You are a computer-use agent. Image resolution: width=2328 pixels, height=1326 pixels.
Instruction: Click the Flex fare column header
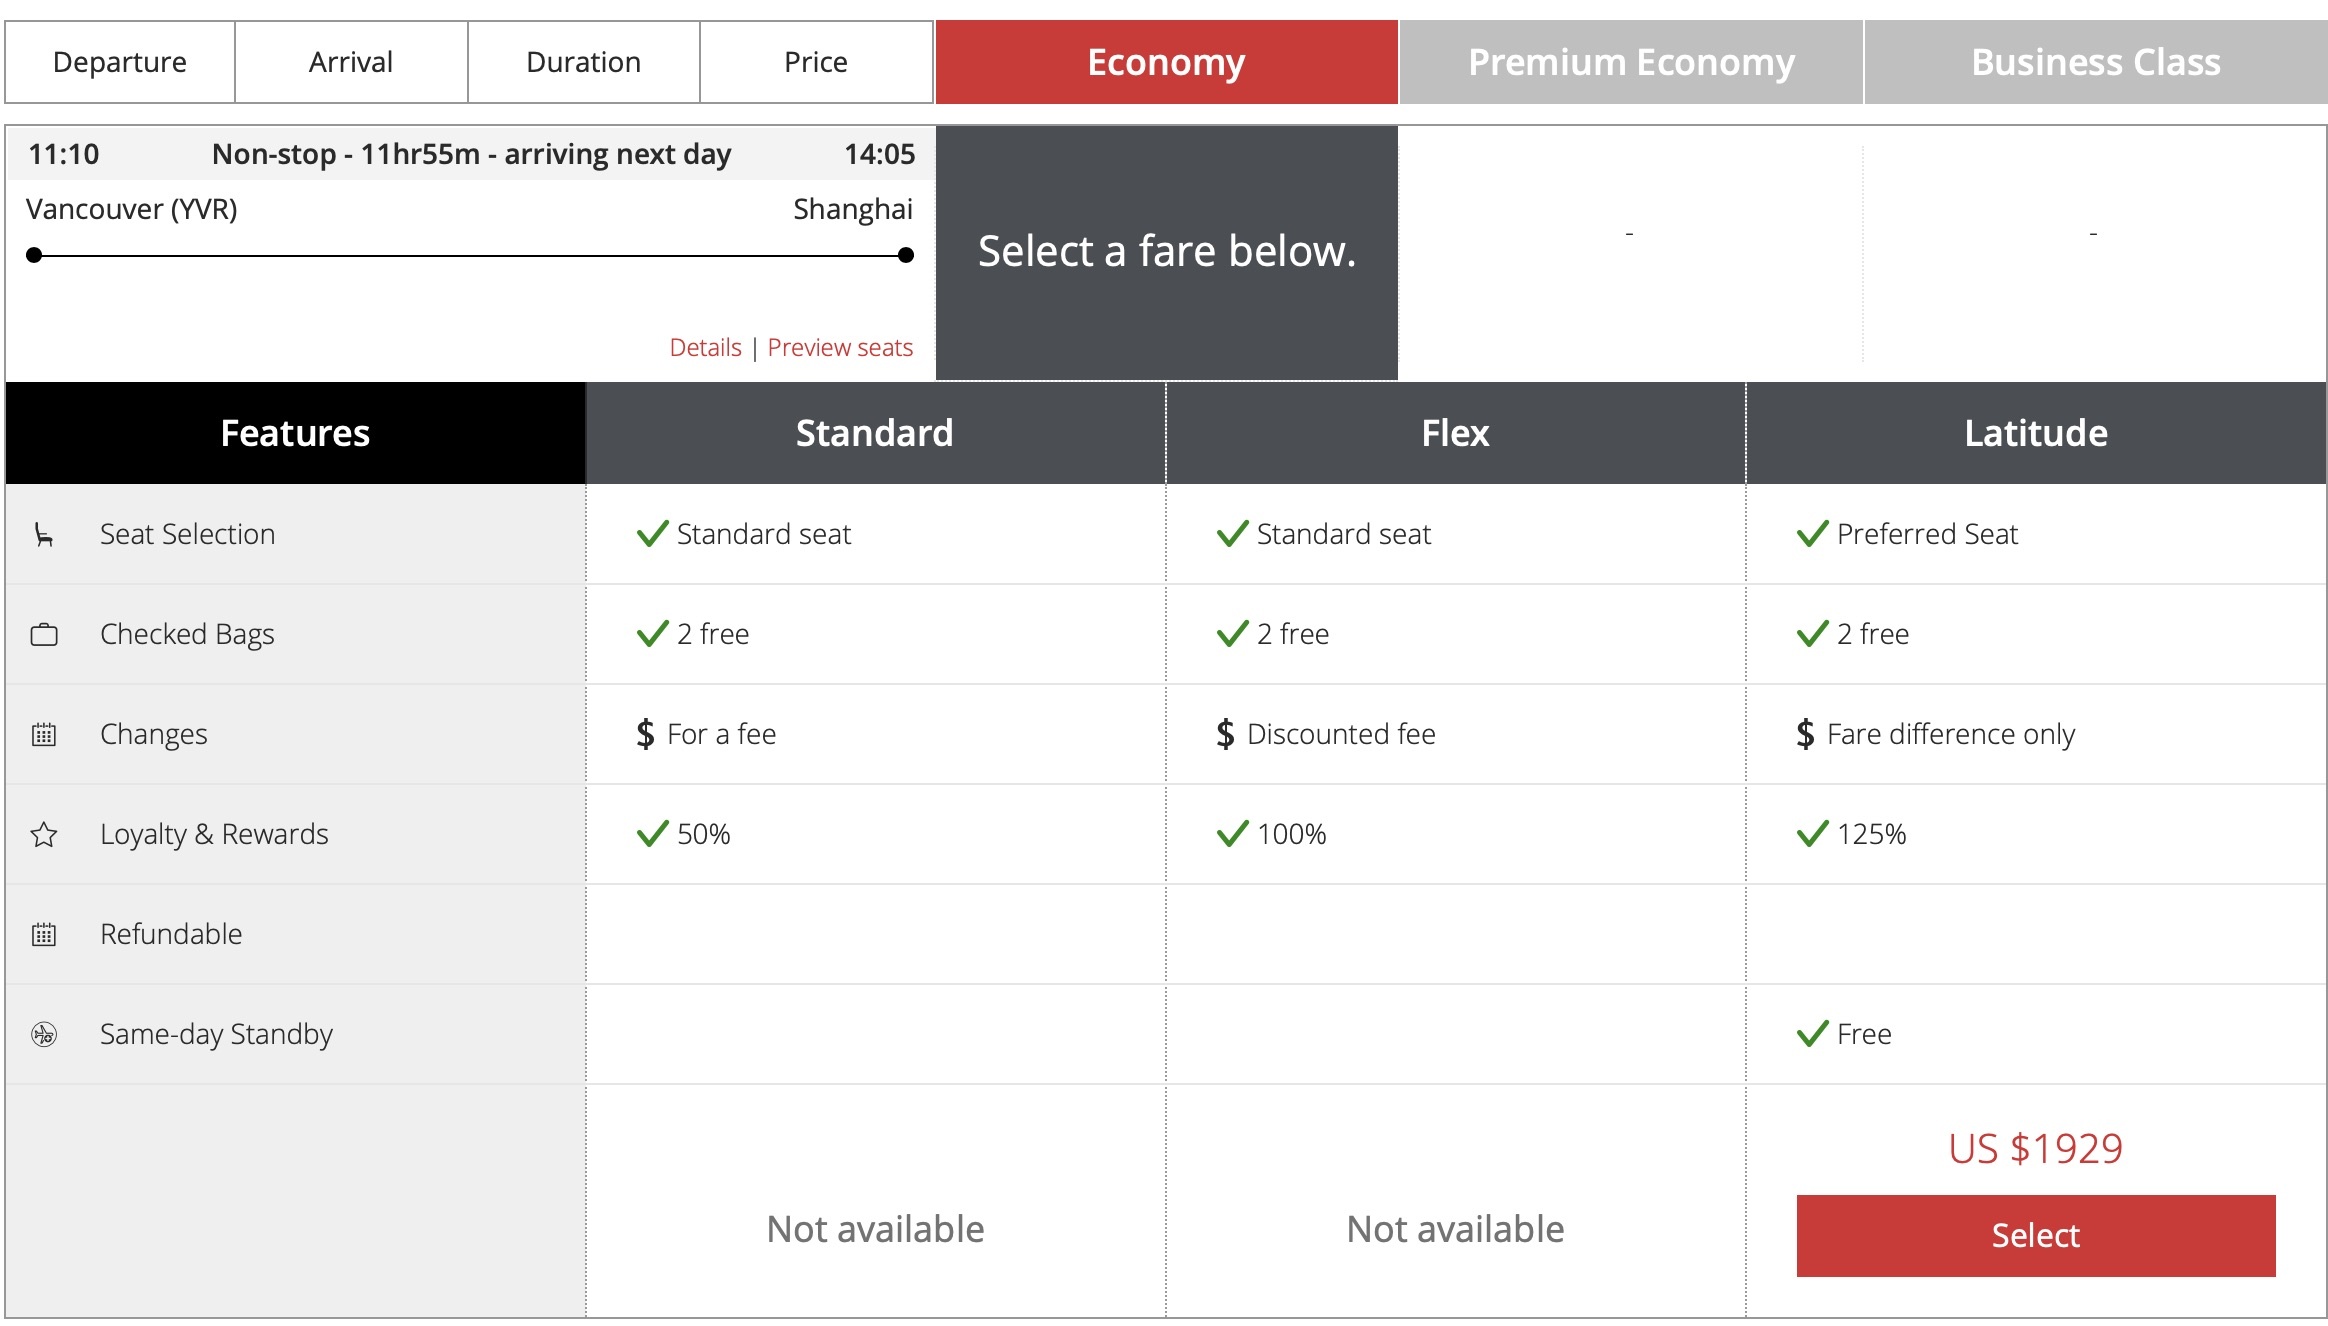click(x=1455, y=434)
